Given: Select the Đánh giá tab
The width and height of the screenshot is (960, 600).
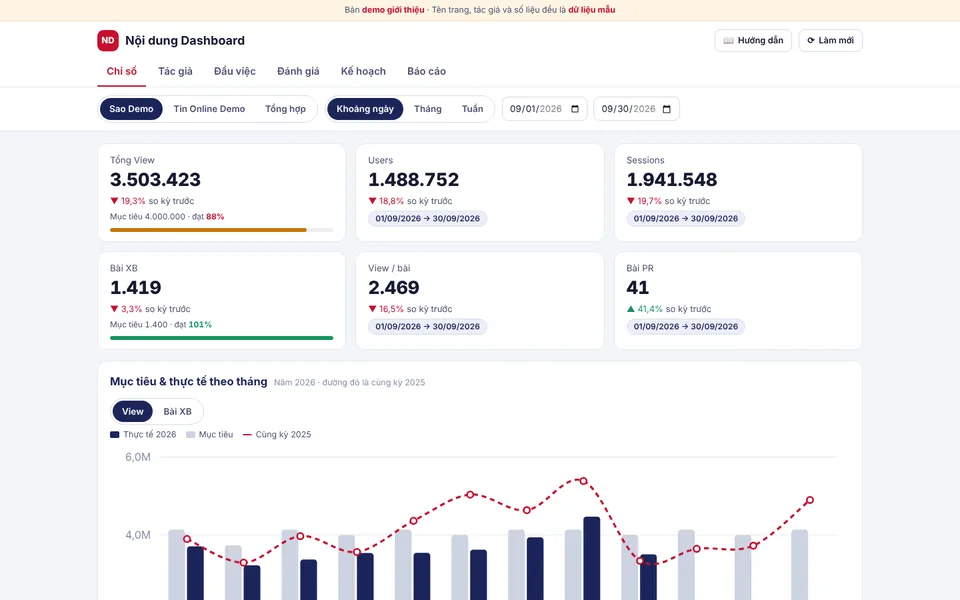Looking at the screenshot, I should click(298, 71).
